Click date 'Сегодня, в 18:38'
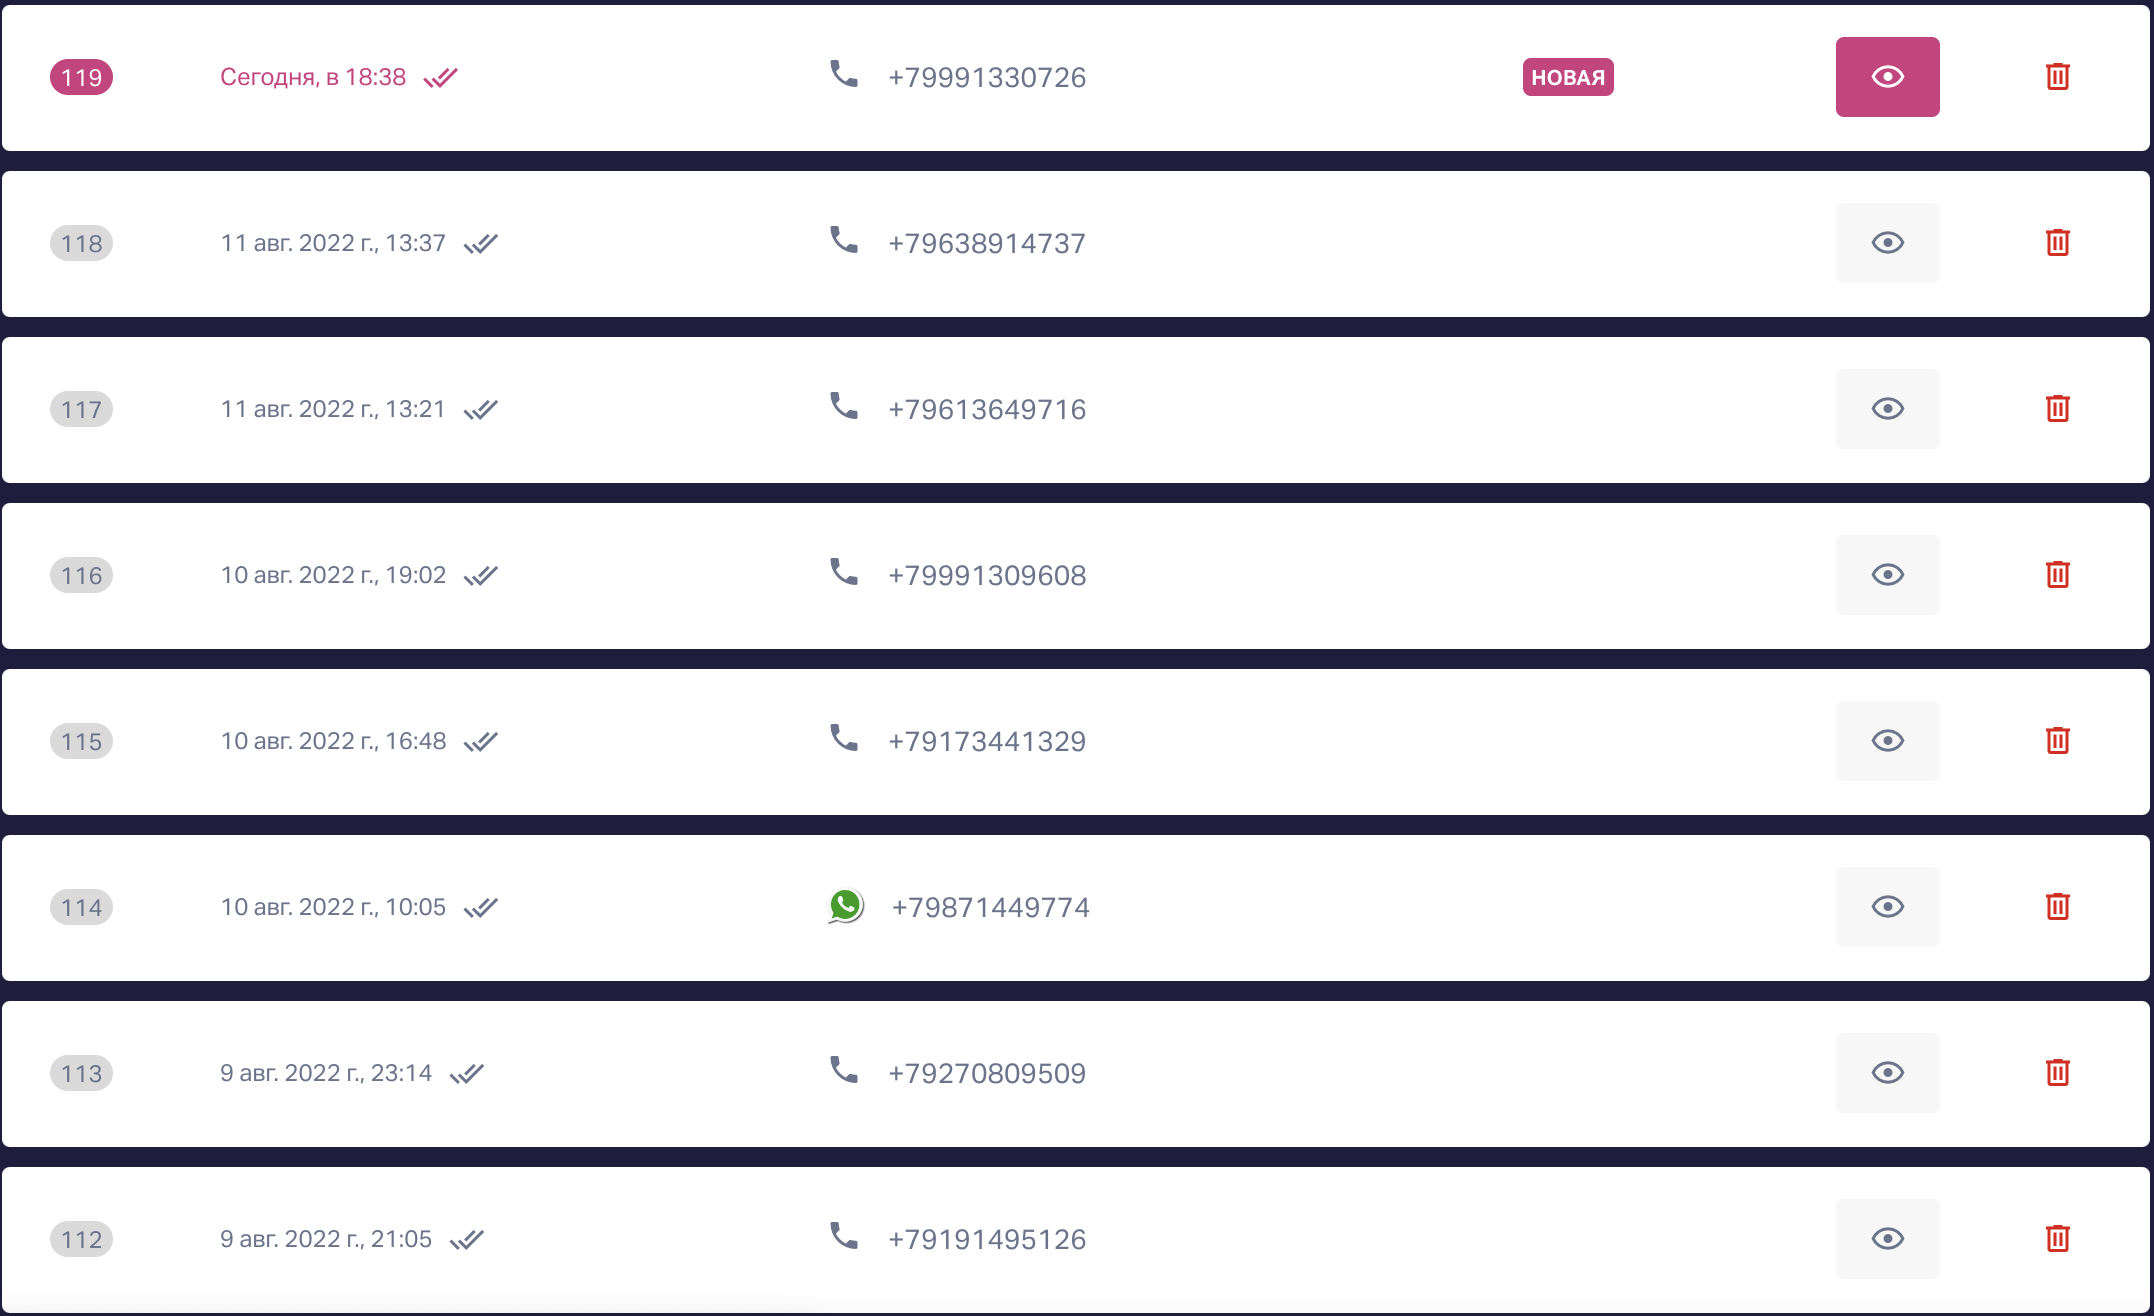Screen dimensions: 2154x1316 (313, 77)
